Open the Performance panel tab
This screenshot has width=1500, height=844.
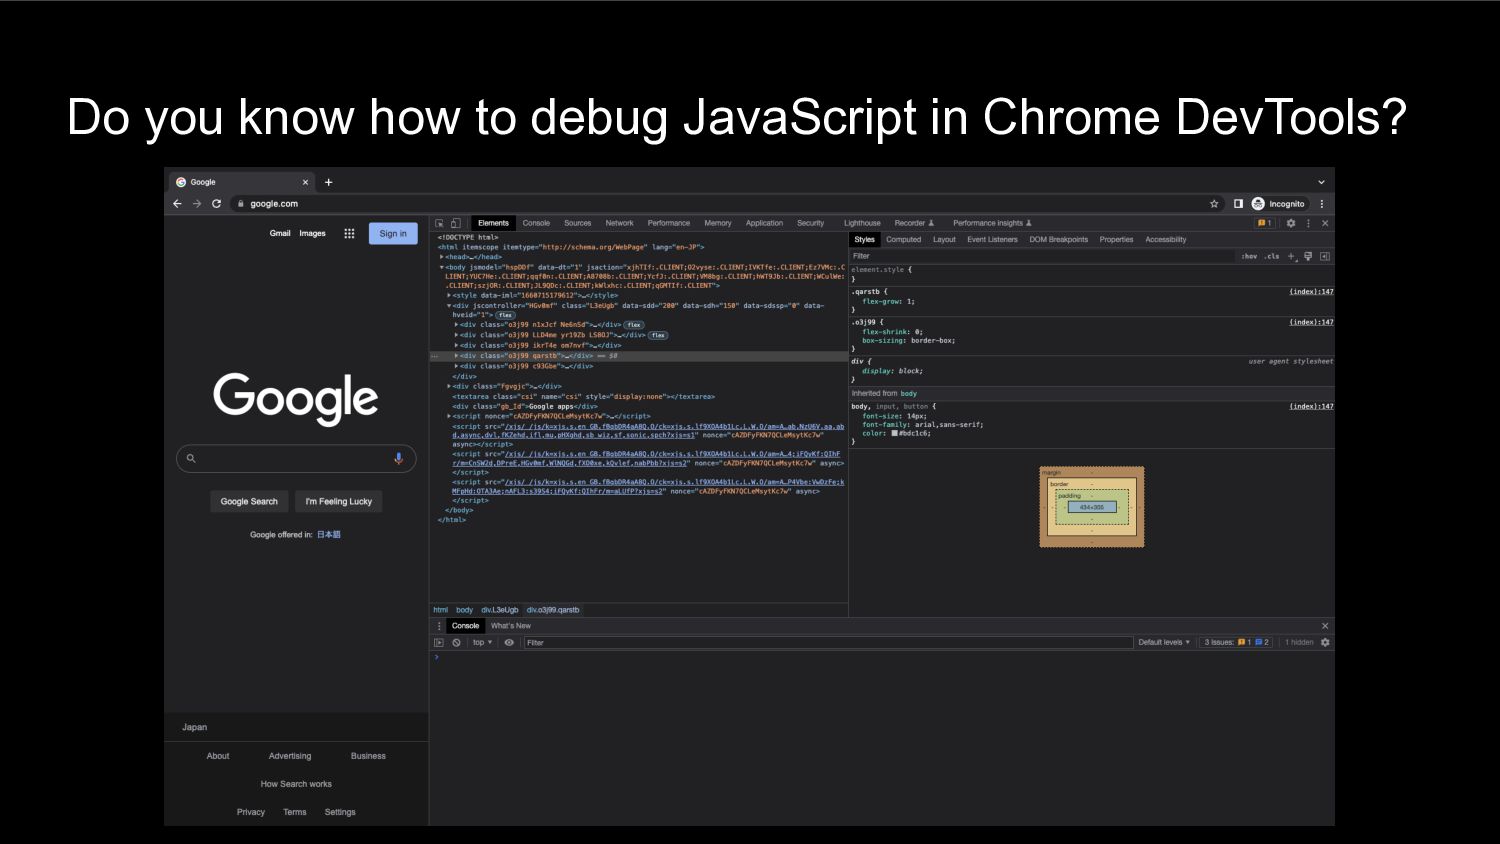(668, 223)
